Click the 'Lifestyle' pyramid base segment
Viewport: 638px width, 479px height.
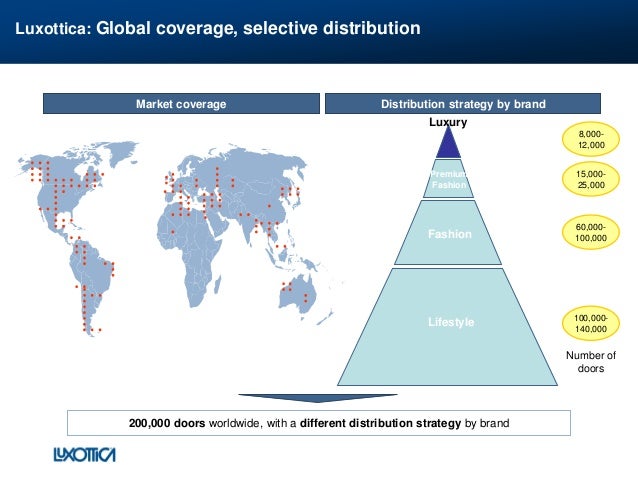[x=448, y=328]
